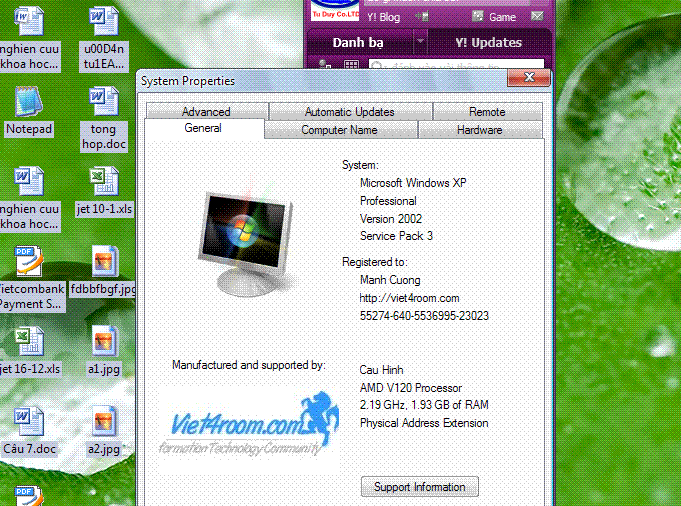The image size is (681, 506).
Task: Click the Windows monitor image in System Properties
Action: [x=247, y=244]
